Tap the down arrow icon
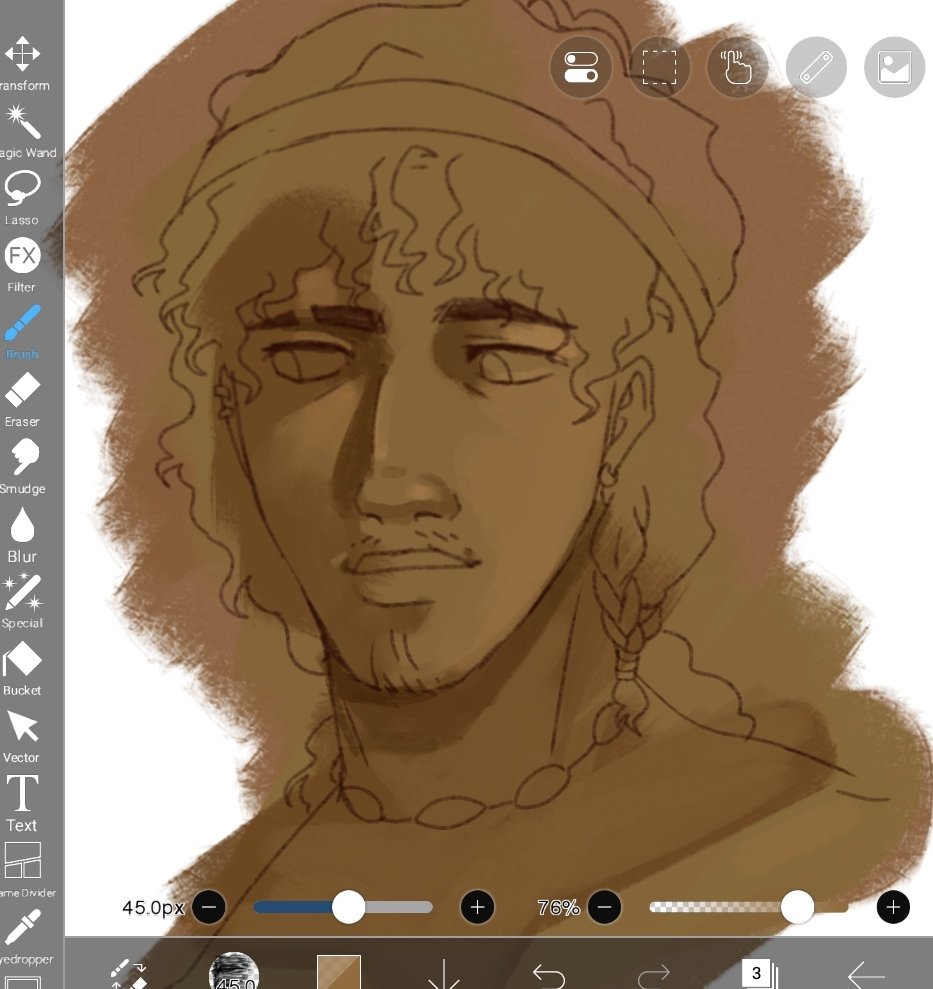Screen dimensions: 933x989 click(x=443, y=974)
